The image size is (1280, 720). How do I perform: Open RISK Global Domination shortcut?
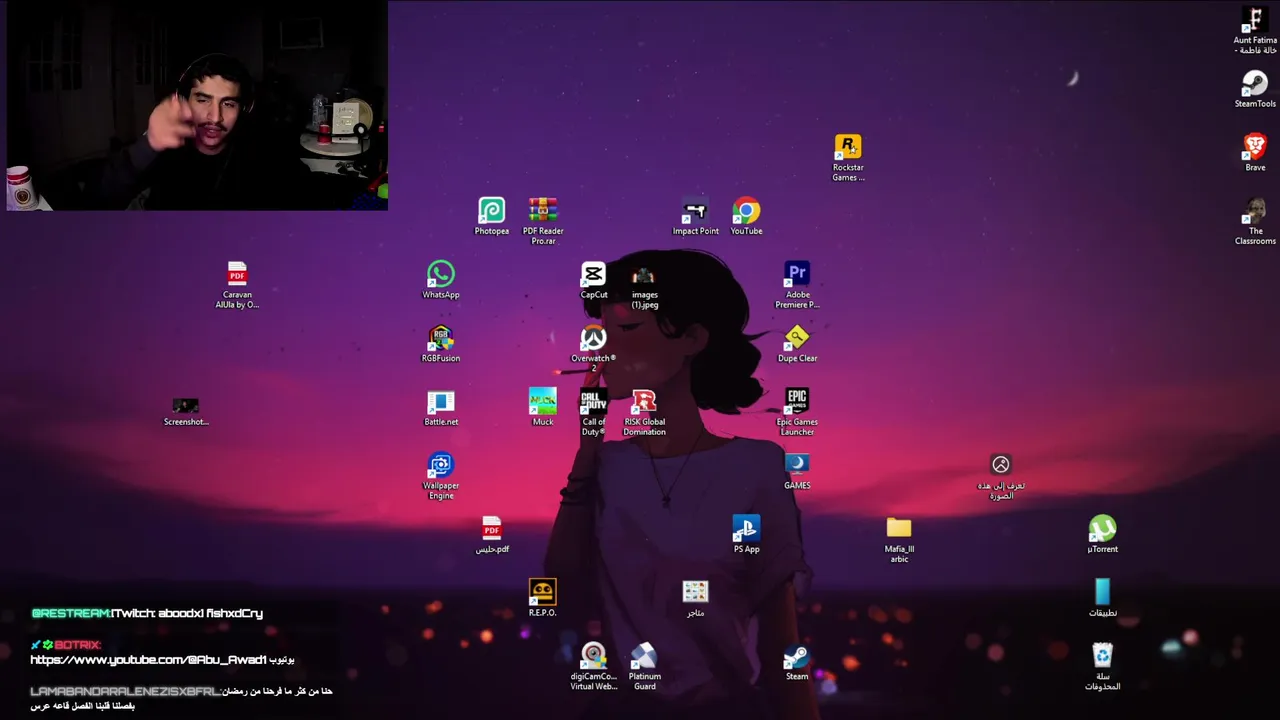[x=644, y=413]
